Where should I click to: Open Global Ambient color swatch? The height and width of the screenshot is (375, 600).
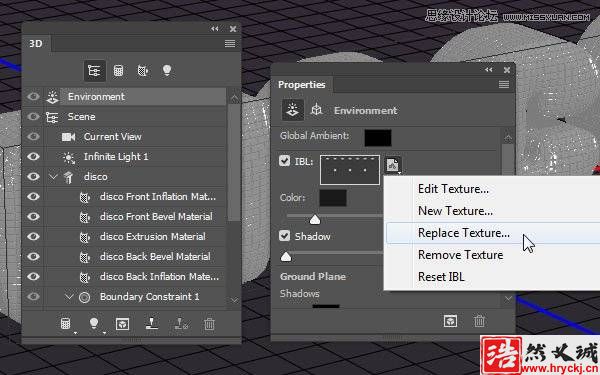tap(378, 138)
